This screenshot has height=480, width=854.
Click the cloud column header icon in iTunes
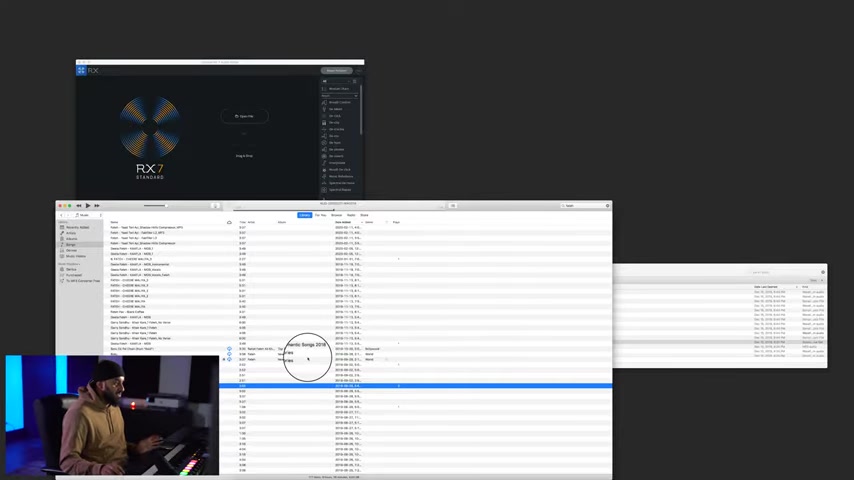(x=229, y=222)
